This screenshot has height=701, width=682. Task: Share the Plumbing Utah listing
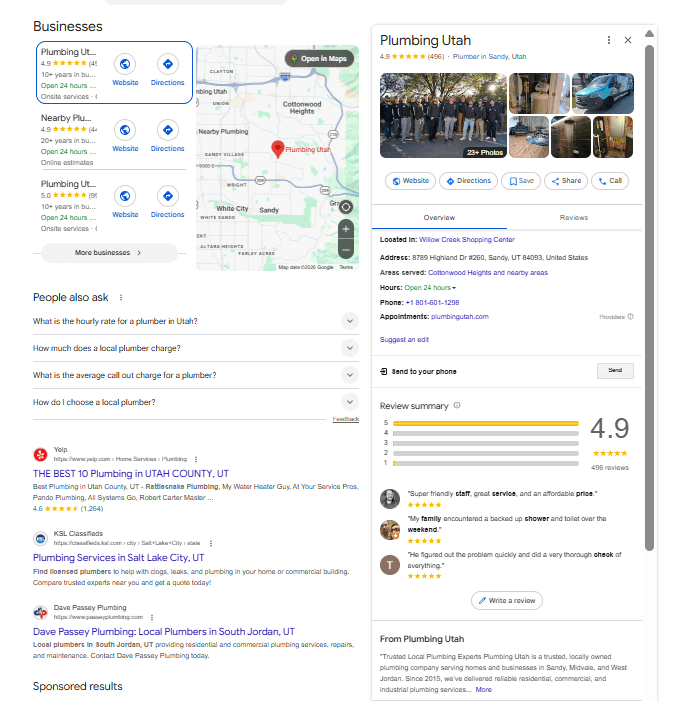tap(566, 181)
